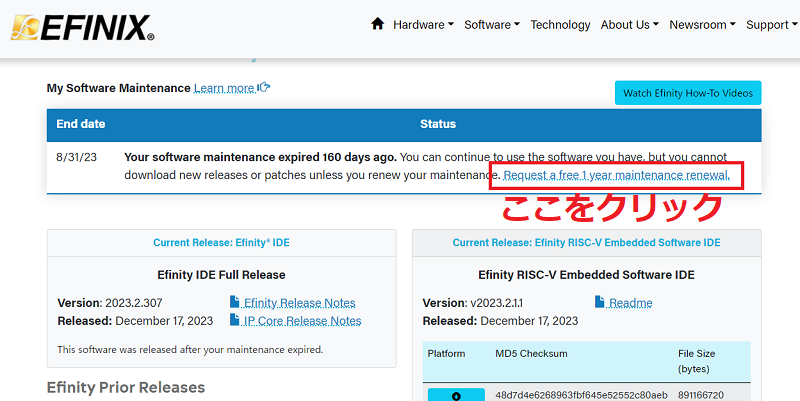Click Version v2023.2.1.1 text
The height and width of the screenshot is (401, 800).
tap(472, 303)
